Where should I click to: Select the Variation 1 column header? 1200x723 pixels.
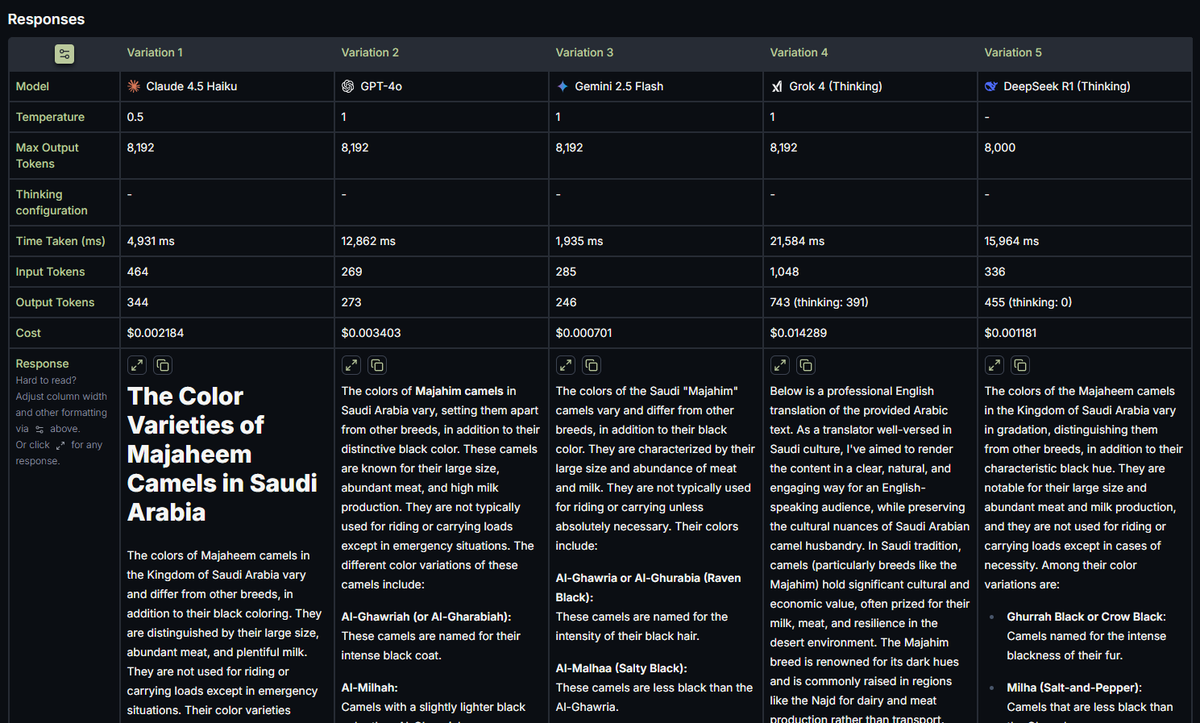[x=155, y=53]
